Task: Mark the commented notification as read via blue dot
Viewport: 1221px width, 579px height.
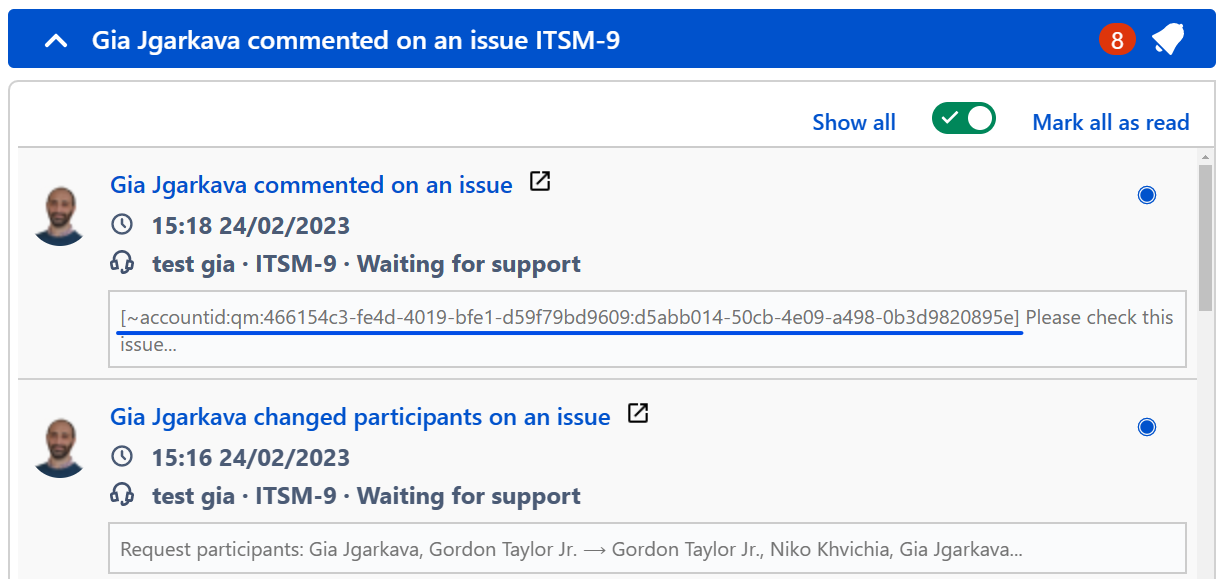Action: (1147, 195)
